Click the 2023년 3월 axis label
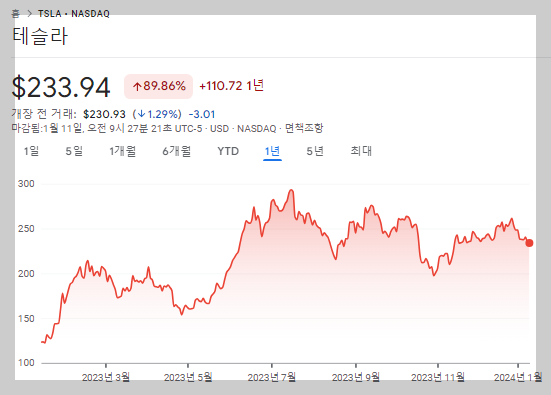This screenshot has width=551, height=395. pos(106,377)
